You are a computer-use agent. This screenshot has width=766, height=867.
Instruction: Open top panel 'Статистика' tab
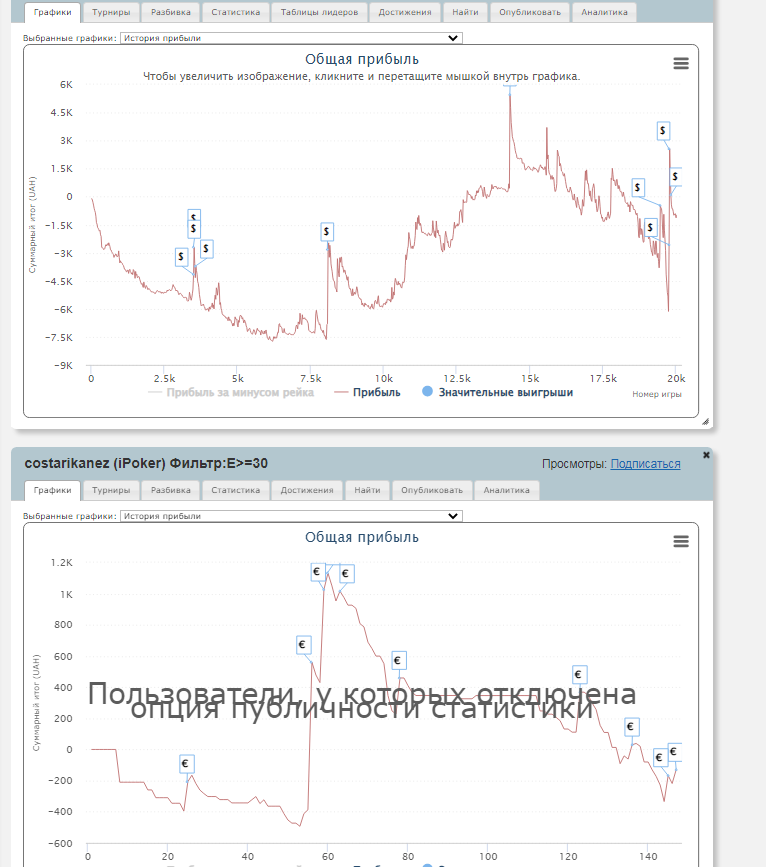tap(236, 12)
